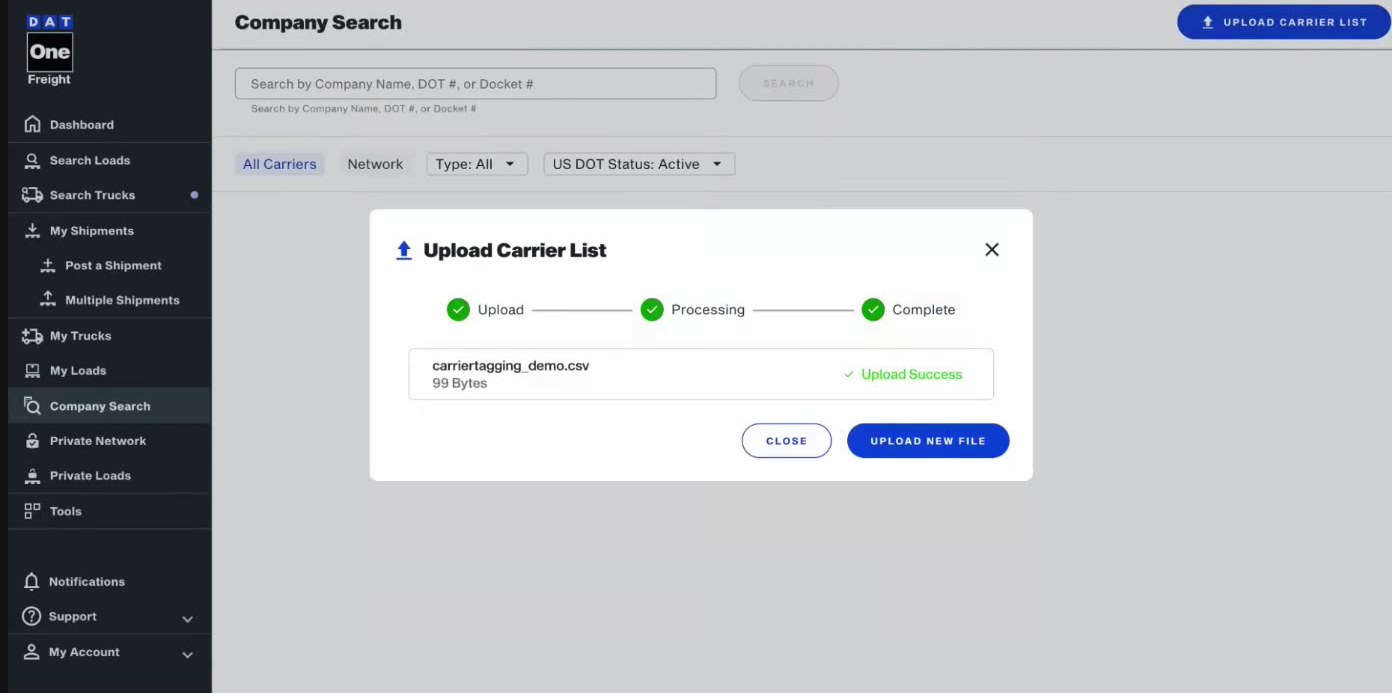Screen dimensions: 1392x693
Task: Switch to the All Carriers tab
Action: pyautogui.click(x=279, y=164)
